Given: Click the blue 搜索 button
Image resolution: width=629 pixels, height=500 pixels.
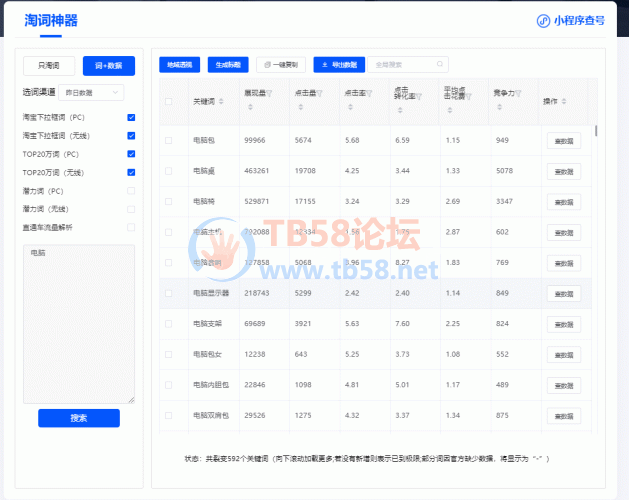Looking at the screenshot, I should pos(79,418).
